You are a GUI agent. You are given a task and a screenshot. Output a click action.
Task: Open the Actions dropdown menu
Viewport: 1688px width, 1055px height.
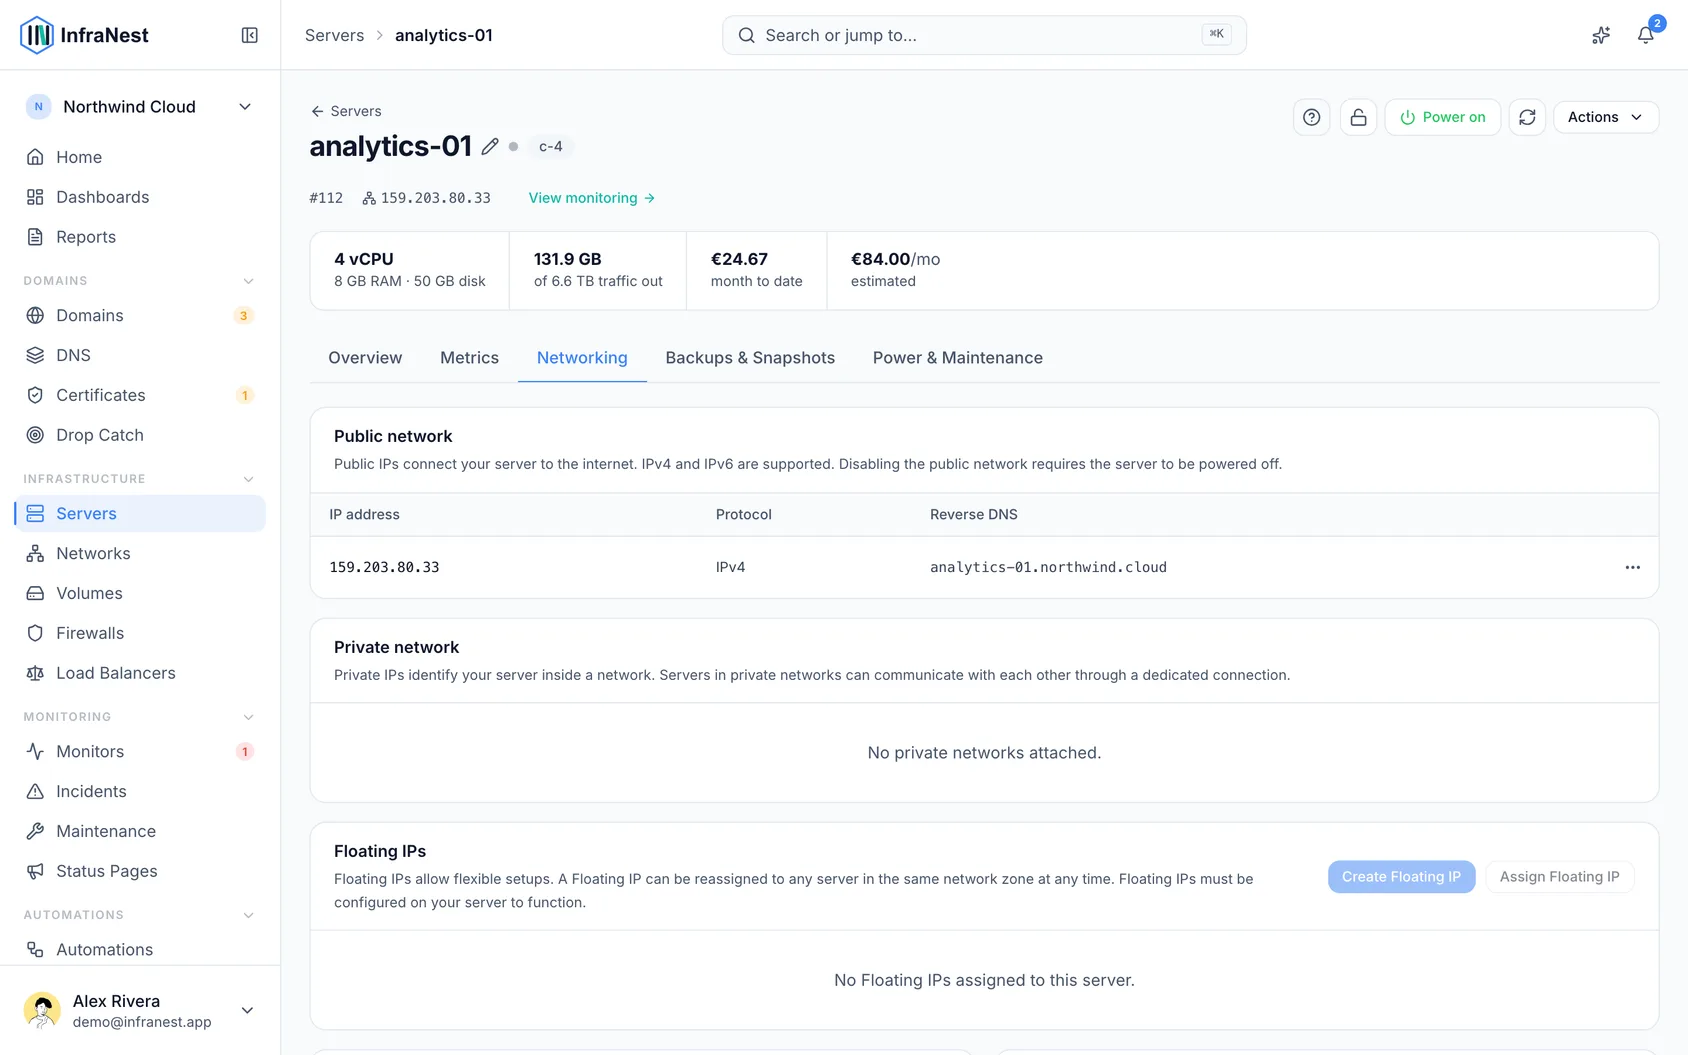point(1606,117)
